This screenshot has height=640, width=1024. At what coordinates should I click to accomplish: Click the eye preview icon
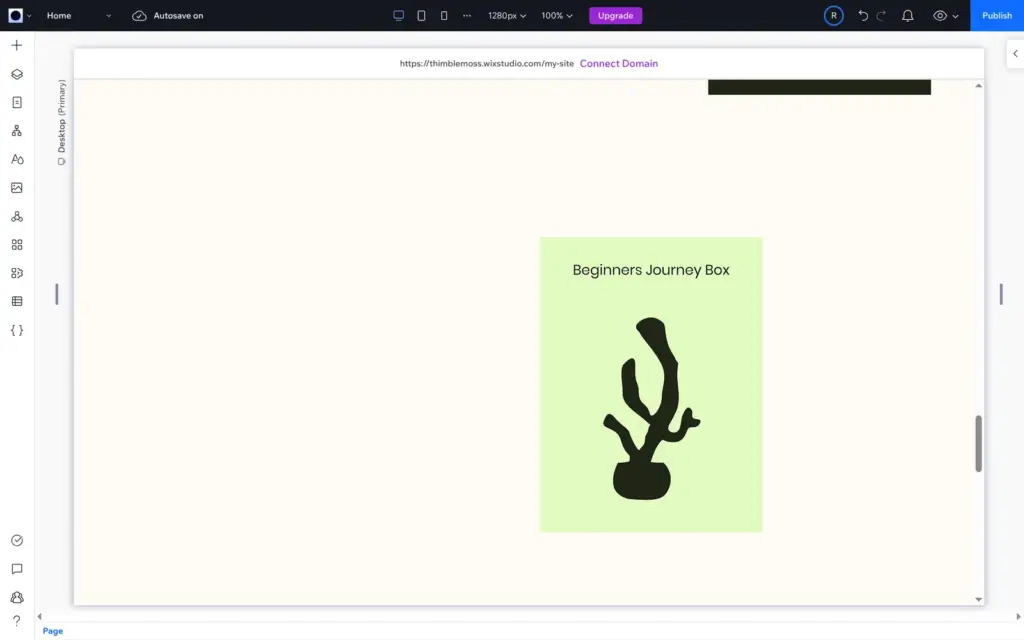939,16
